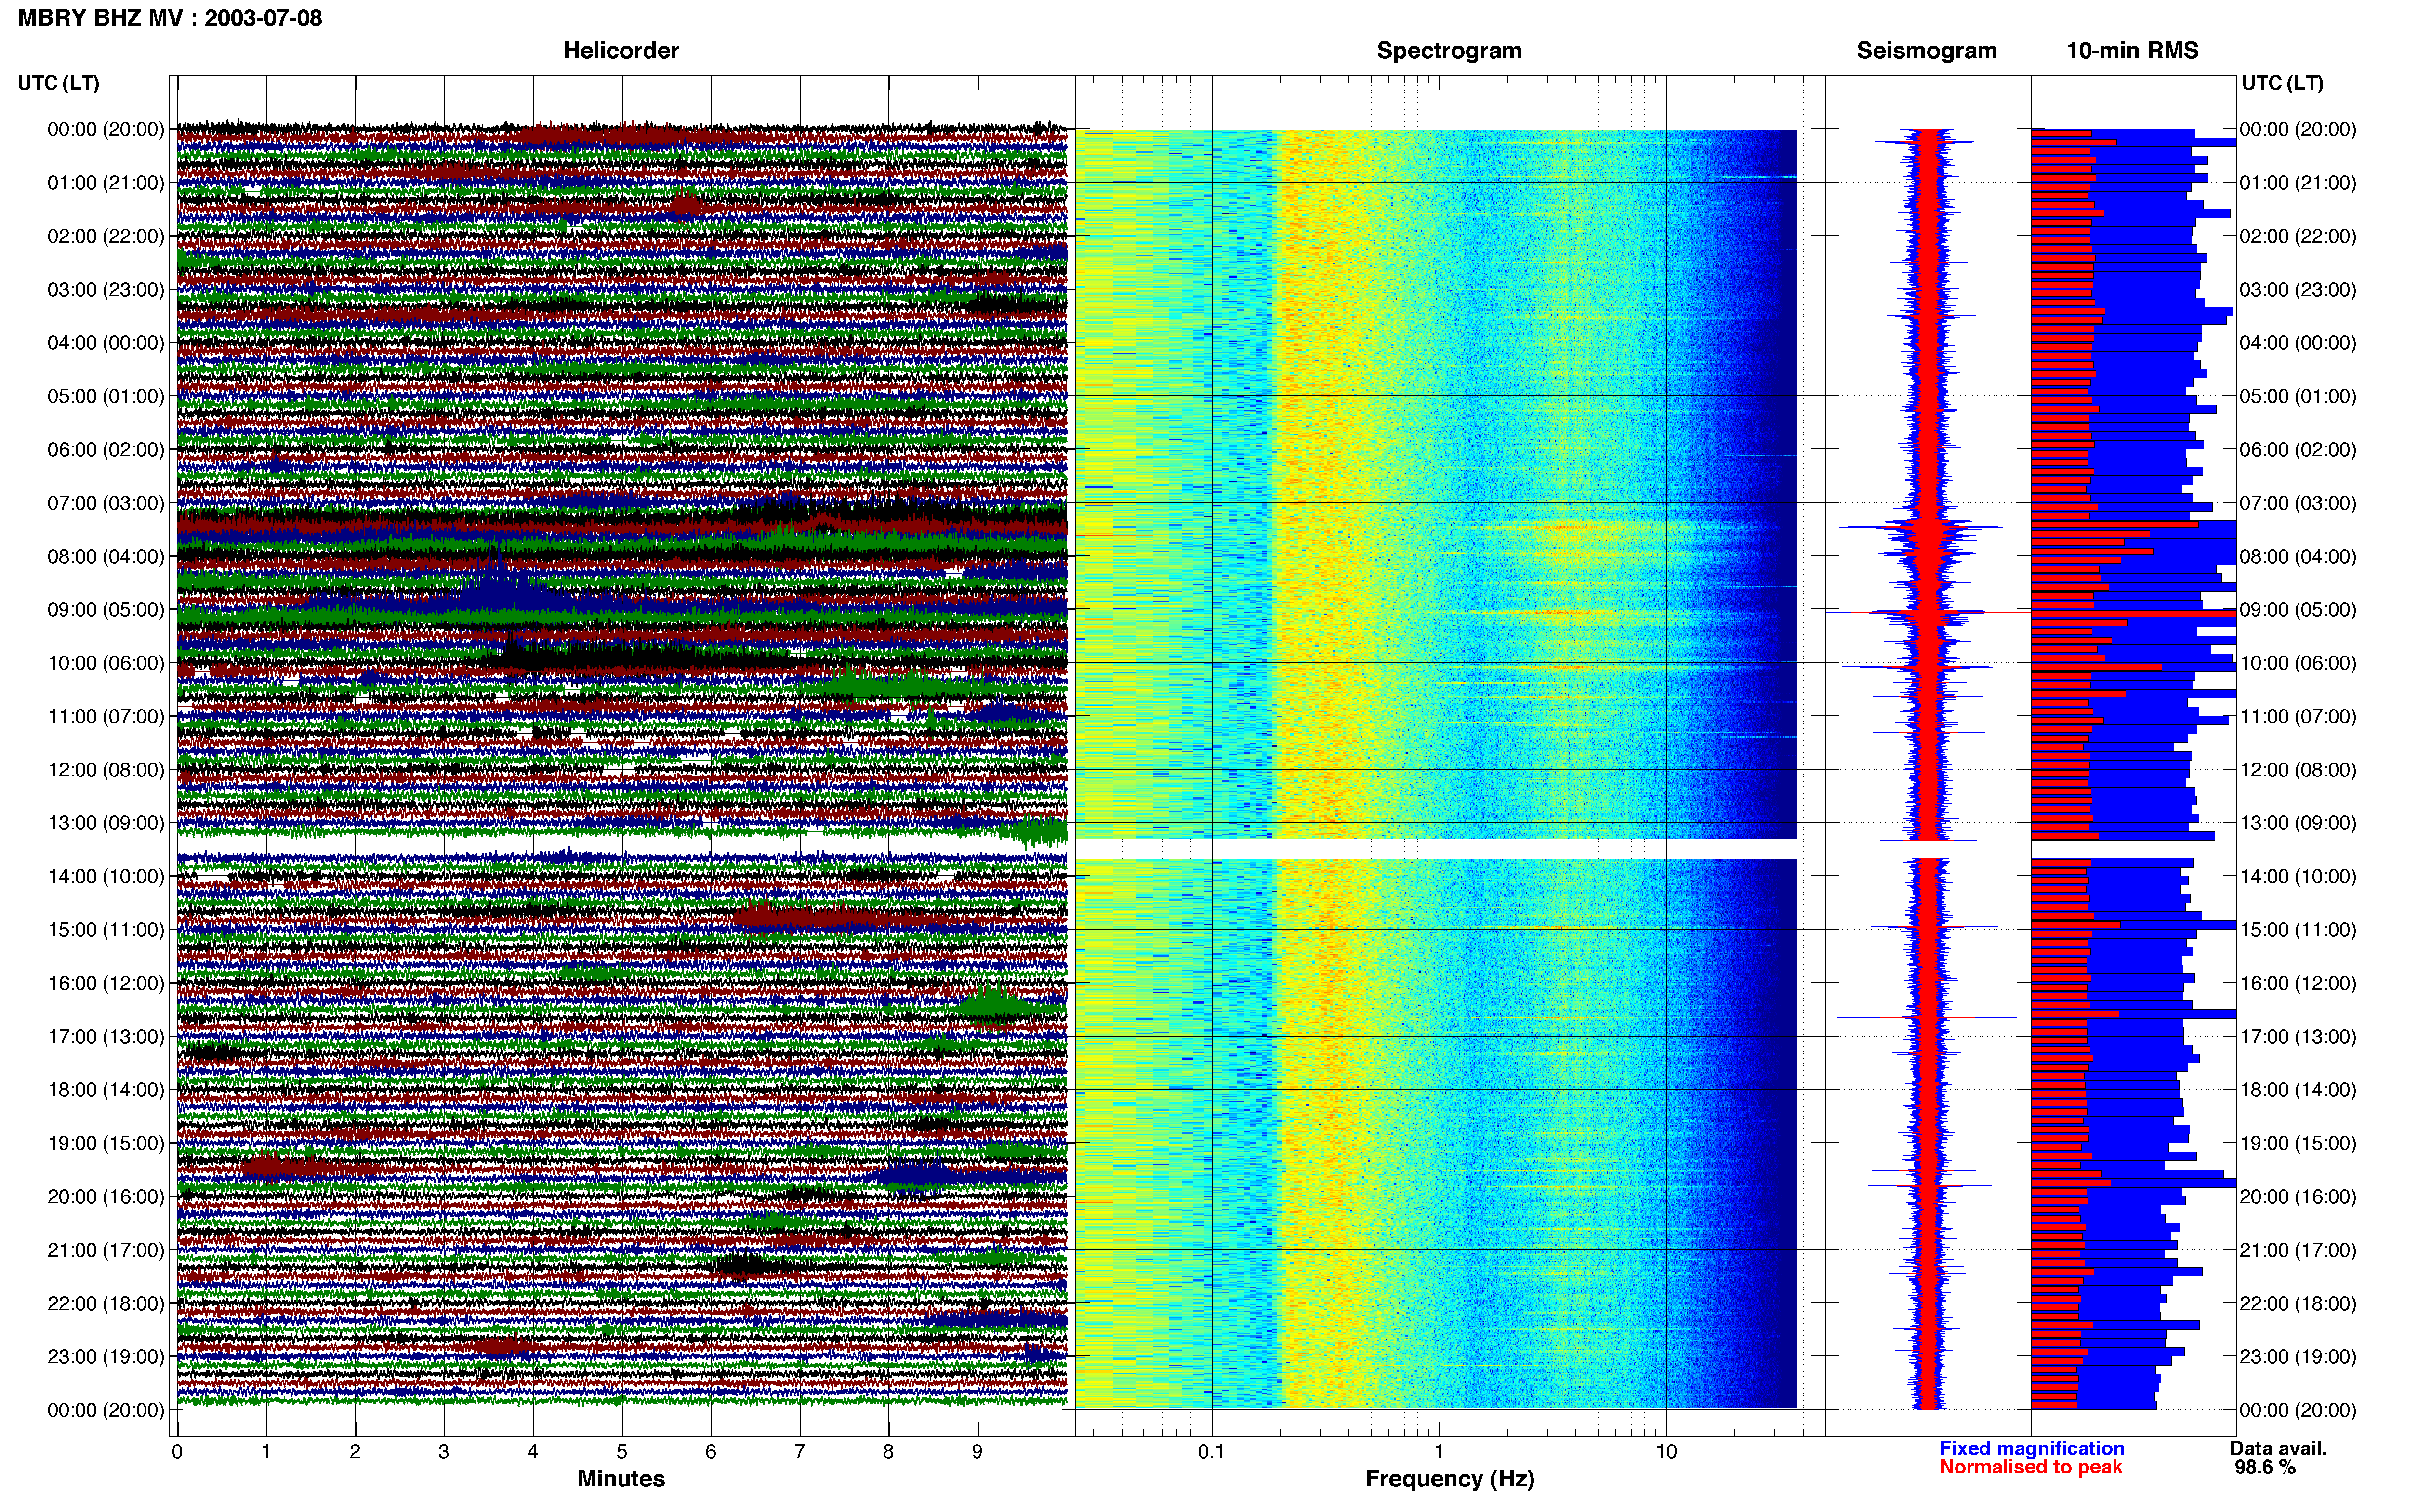The image size is (2418, 1512).
Task: Click the left 09:00 (05:00) time label
Action: click(106, 610)
